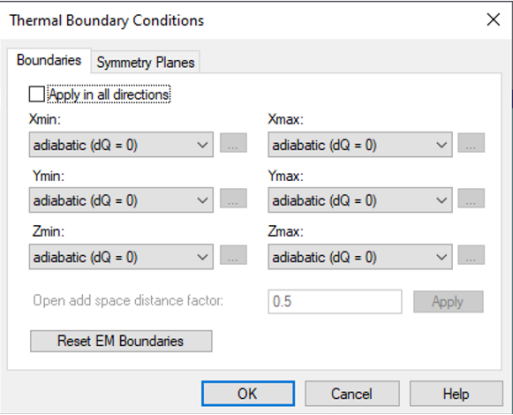Open the Zmin adiabatic dropdown
Viewport: 513px width, 415px height.
121,257
